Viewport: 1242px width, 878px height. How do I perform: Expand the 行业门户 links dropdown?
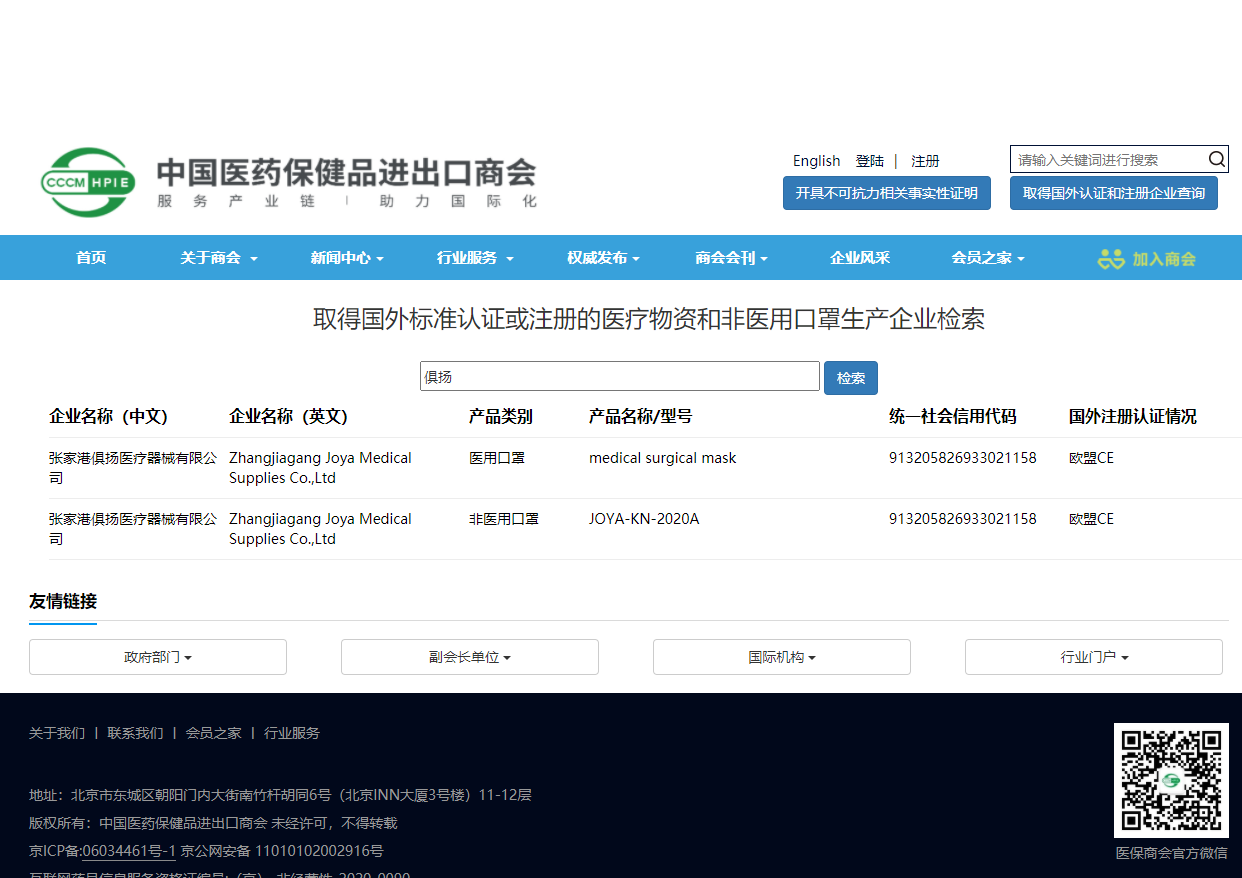click(x=1094, y=657)
